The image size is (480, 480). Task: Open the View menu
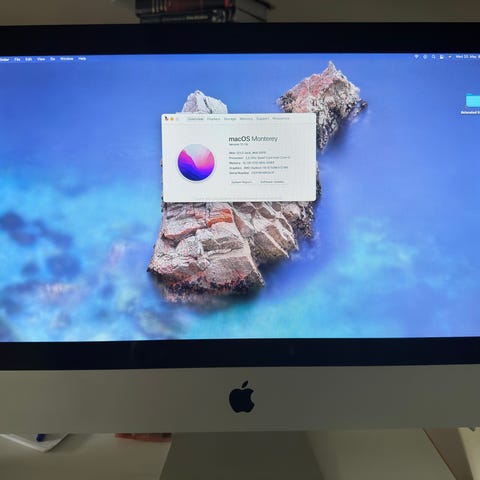click(41, 59)
